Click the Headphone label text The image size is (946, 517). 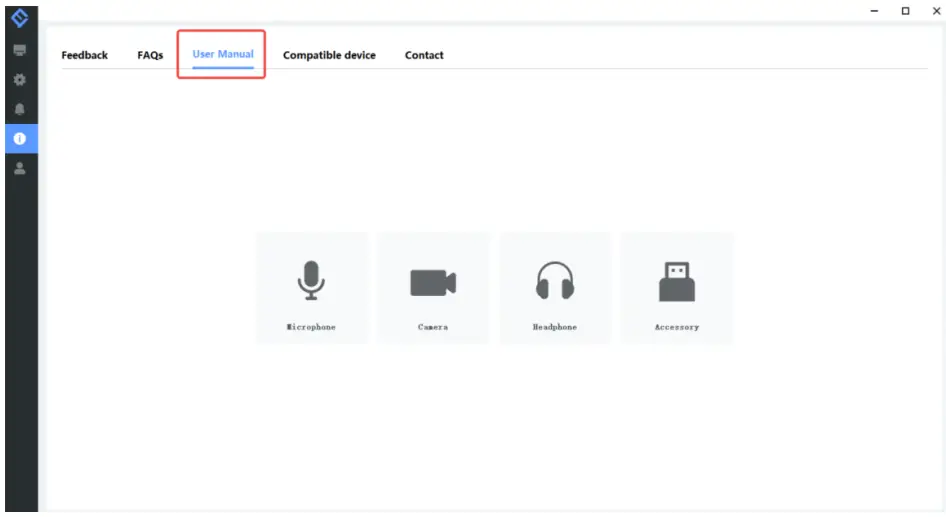point(555,327)
